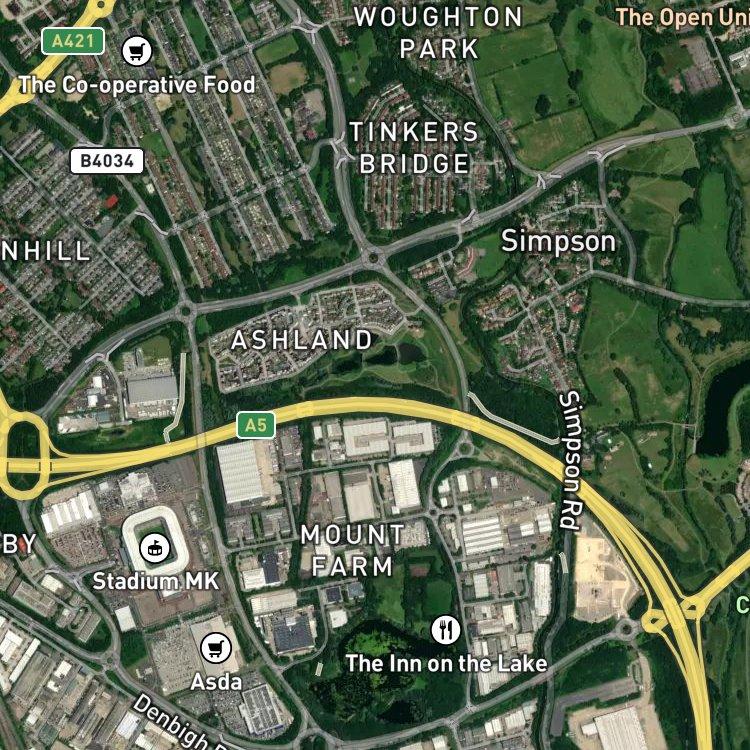Click the large white-roofed warehouse beside the A5

click(240, 472)
